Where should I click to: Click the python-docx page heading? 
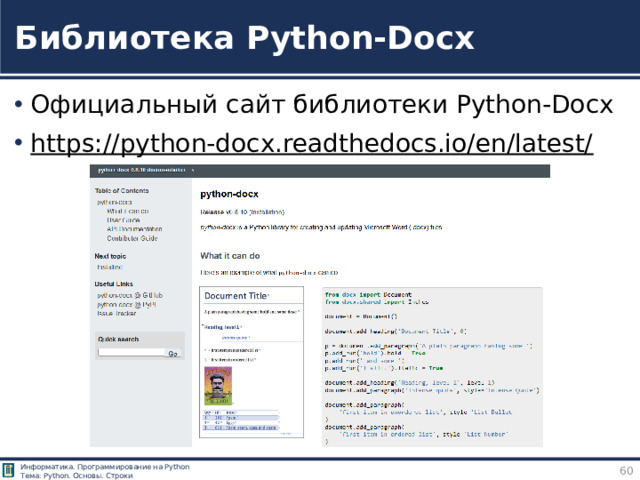click(x=229, y=194)
